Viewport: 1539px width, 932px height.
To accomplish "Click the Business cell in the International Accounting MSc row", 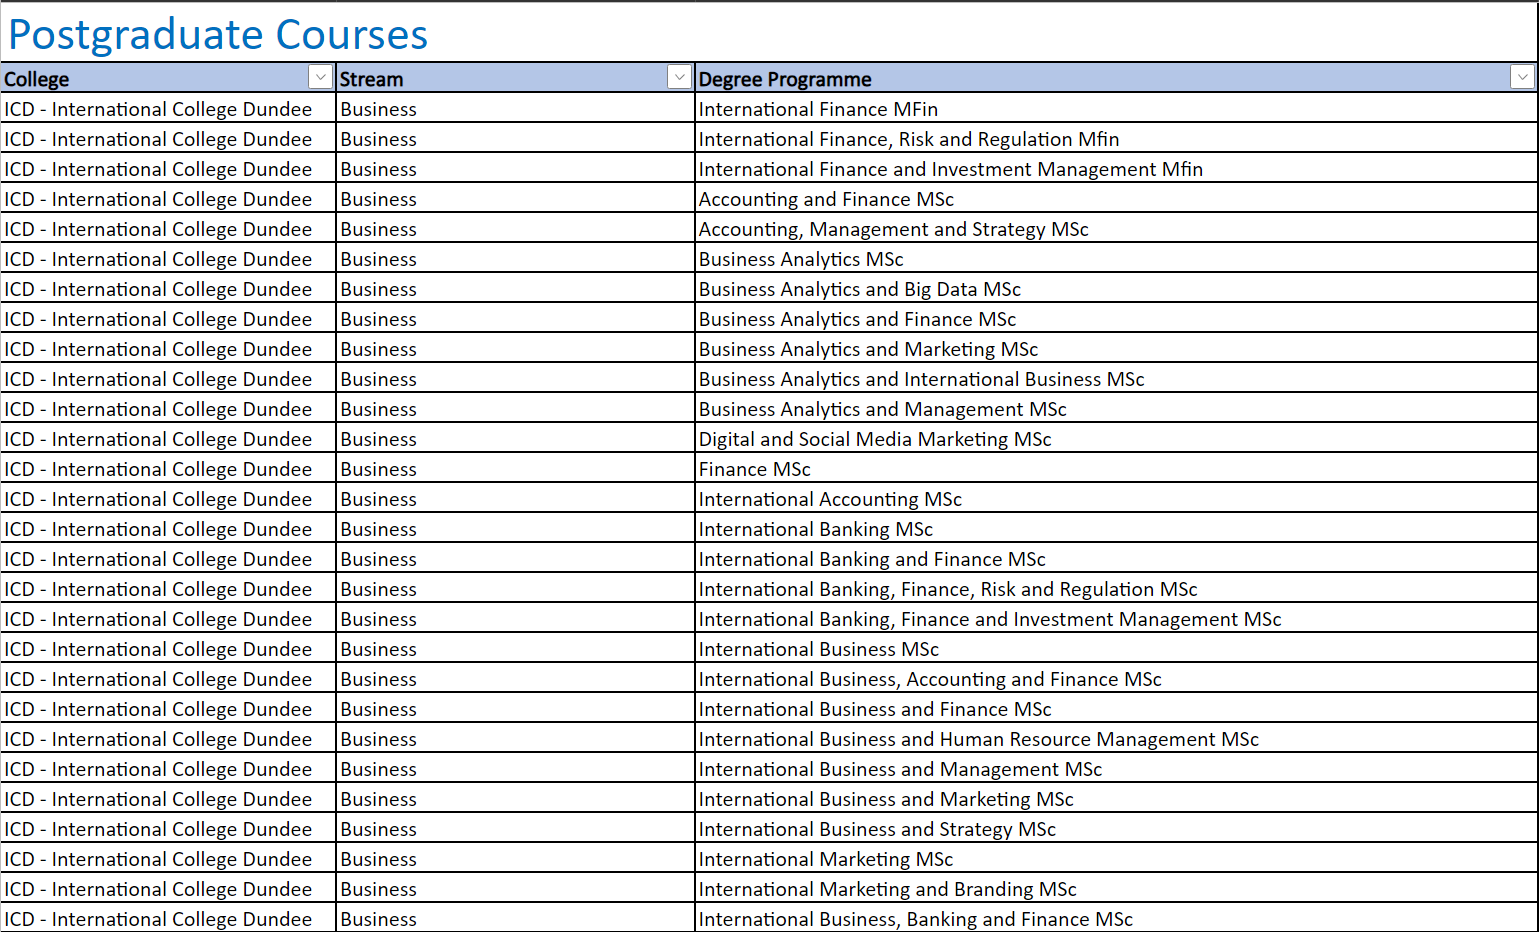I will [x=515, y=499].
